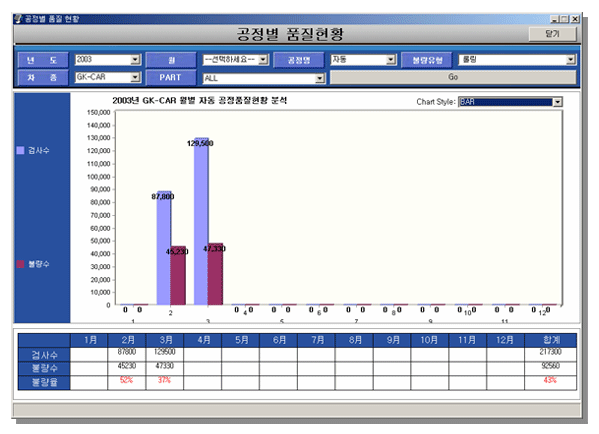
Task: Click the app icon in title bar
Action: click(x=18, y=18)
